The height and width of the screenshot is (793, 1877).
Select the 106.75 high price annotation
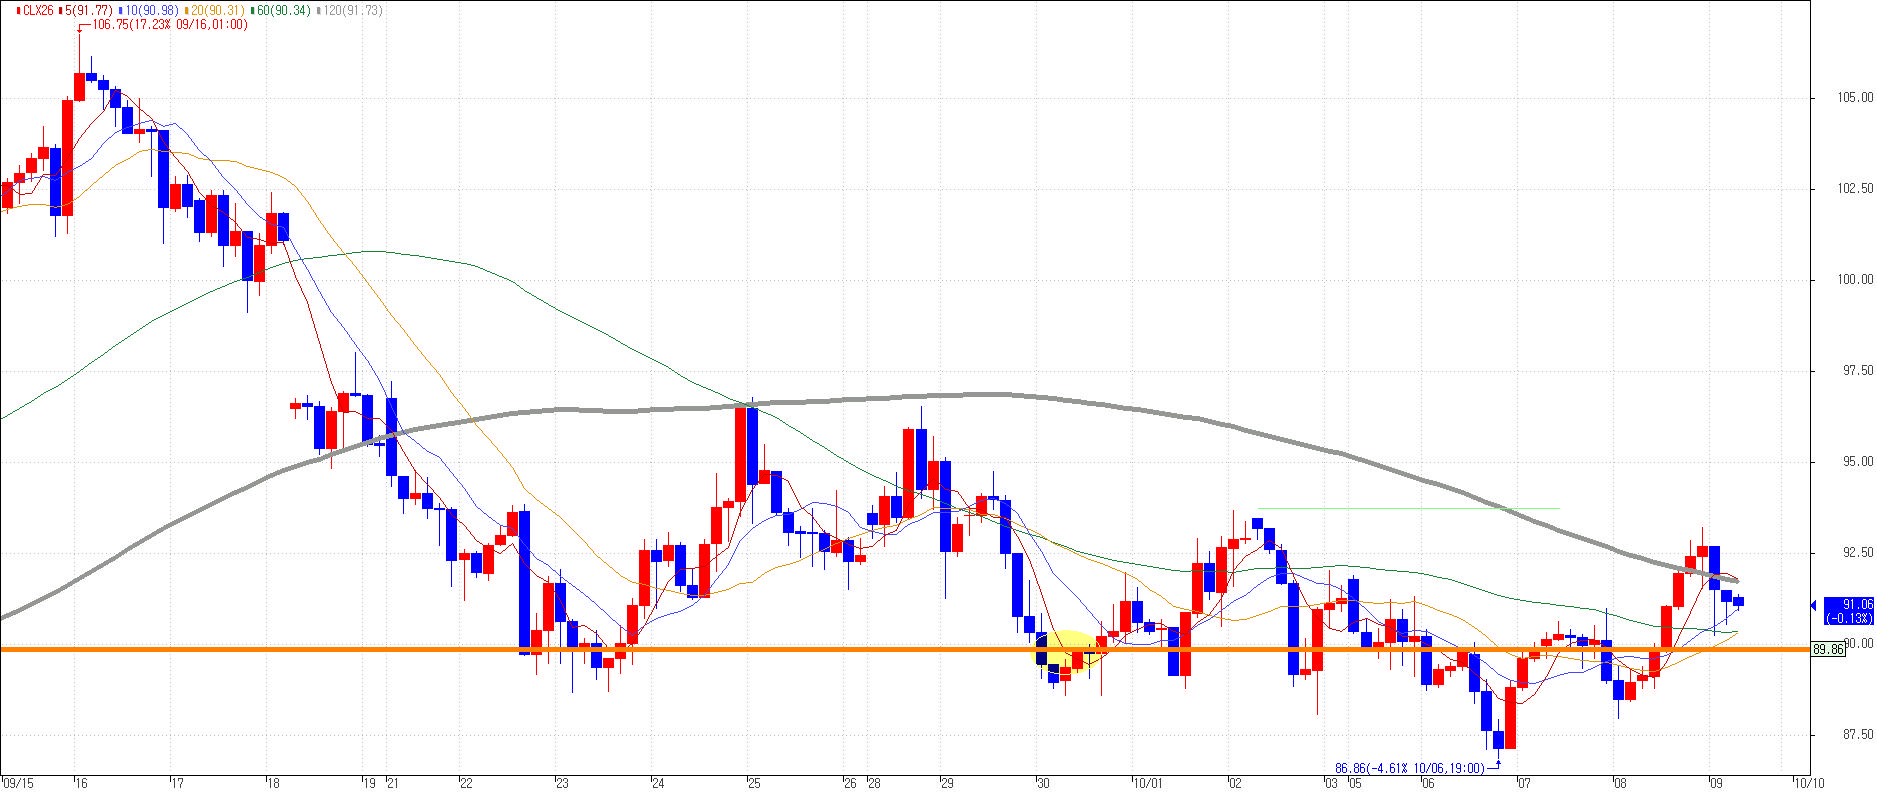(169, 24)
